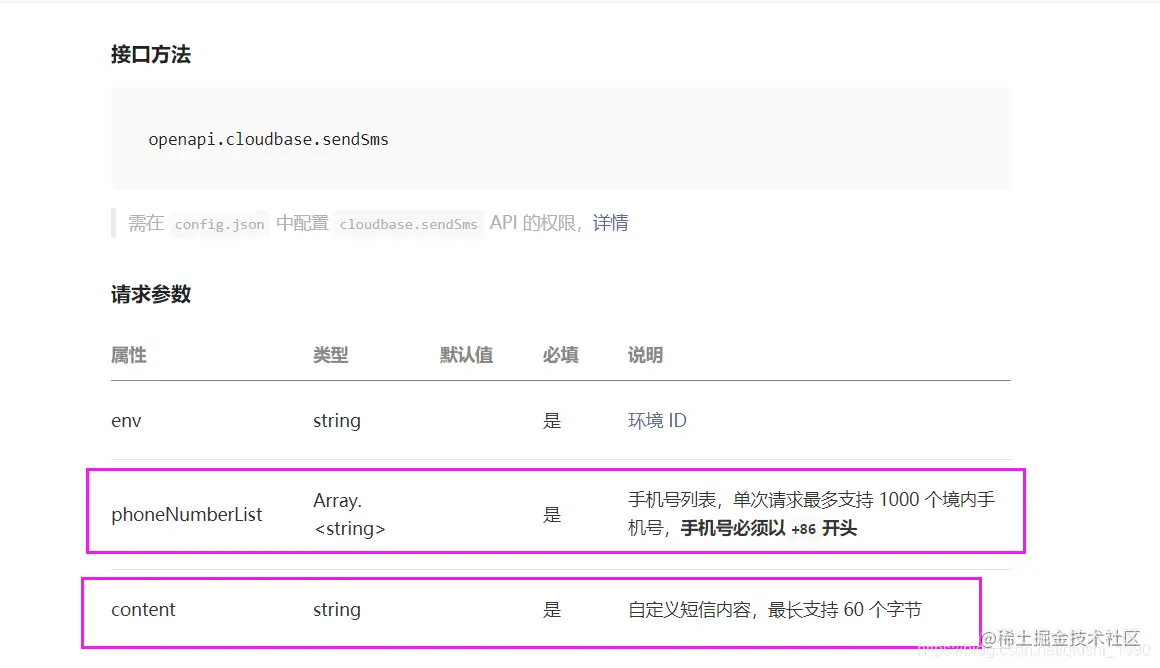Click the 是 cell in content row
This screenshot has width=1160, height=668.
click(x=552, y=610)
